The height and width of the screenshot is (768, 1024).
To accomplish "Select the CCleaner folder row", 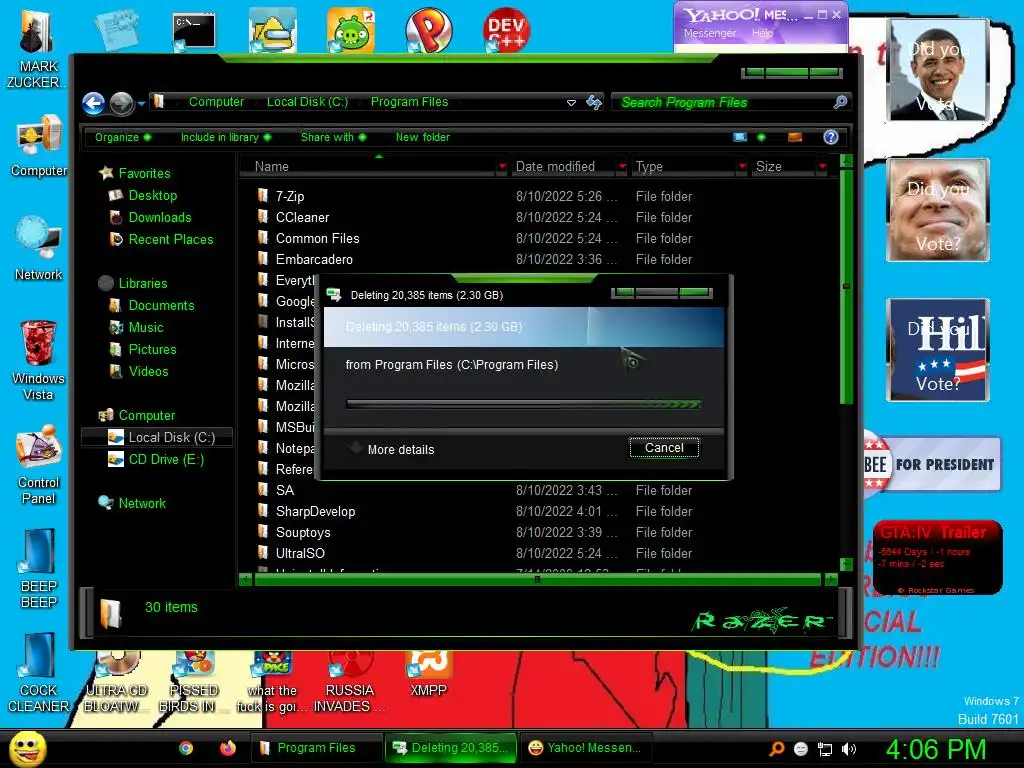I will coord(302,217).
